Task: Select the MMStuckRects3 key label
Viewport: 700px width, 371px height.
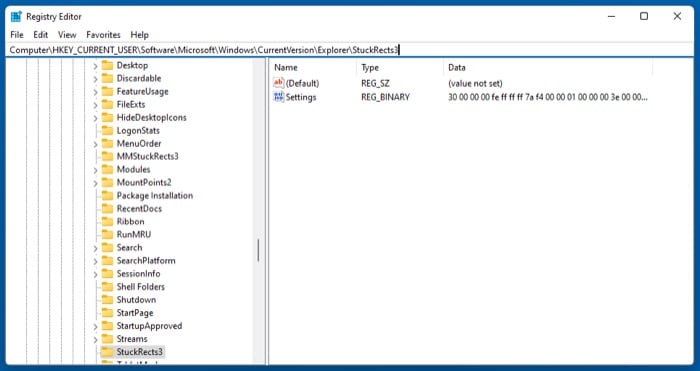Action: click(x=147, y=156)
